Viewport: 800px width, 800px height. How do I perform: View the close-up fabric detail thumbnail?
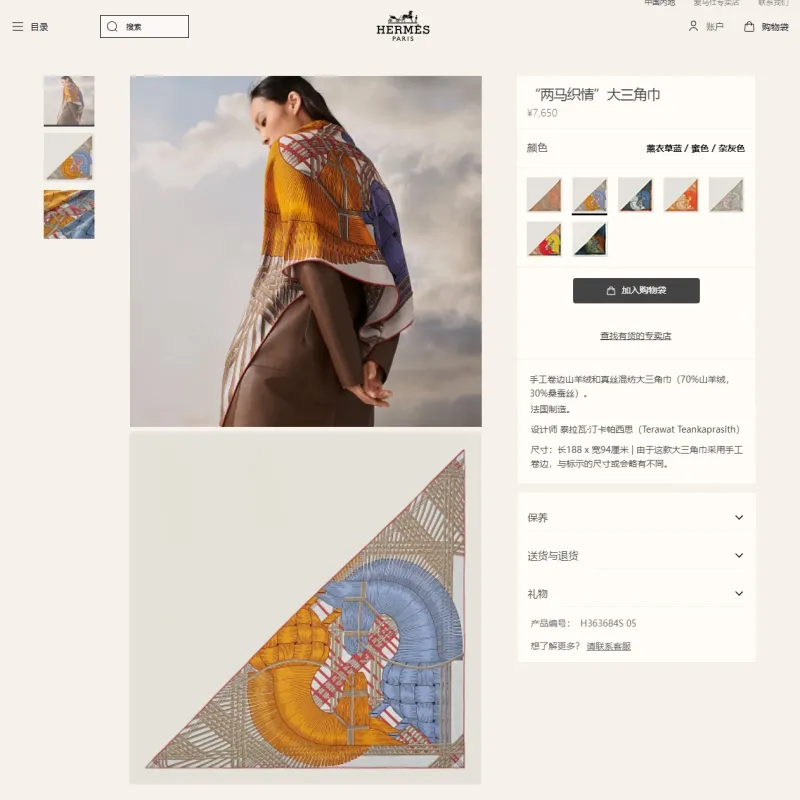coord(69,214)
